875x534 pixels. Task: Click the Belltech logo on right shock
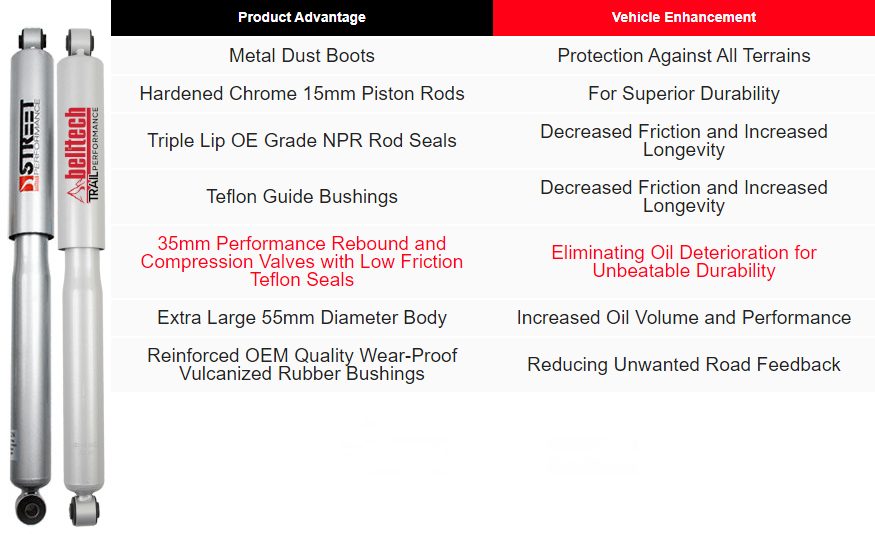pyautogui.click(x=76, y=150)
